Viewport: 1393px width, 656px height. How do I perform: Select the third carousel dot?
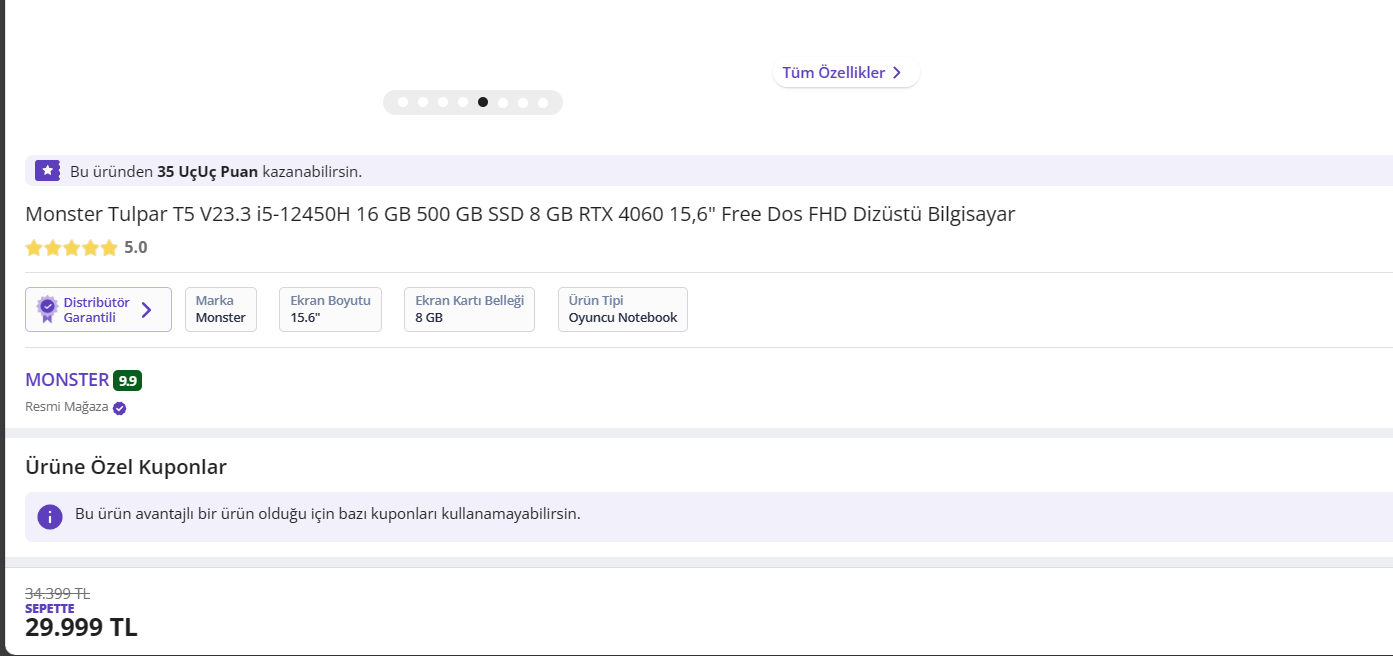point(443,102)
